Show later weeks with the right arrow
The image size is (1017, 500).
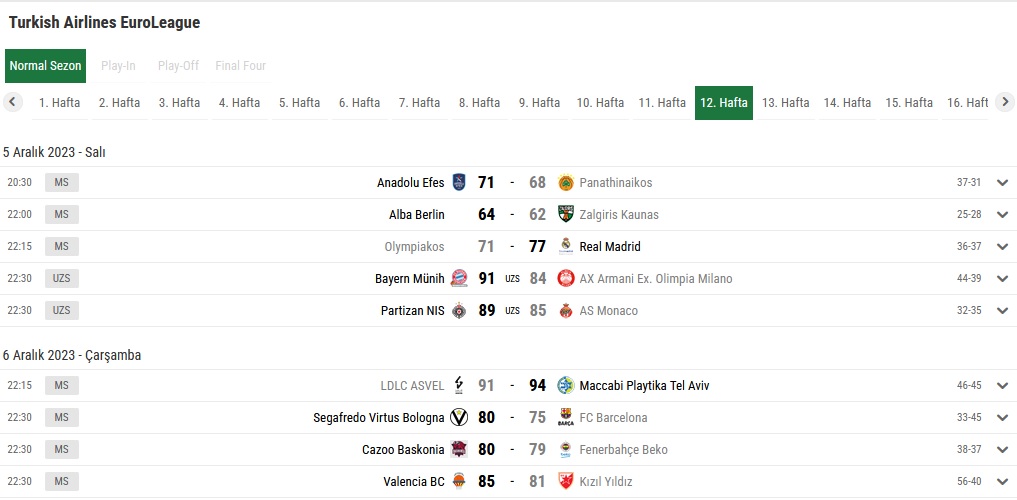(1005, 102)
